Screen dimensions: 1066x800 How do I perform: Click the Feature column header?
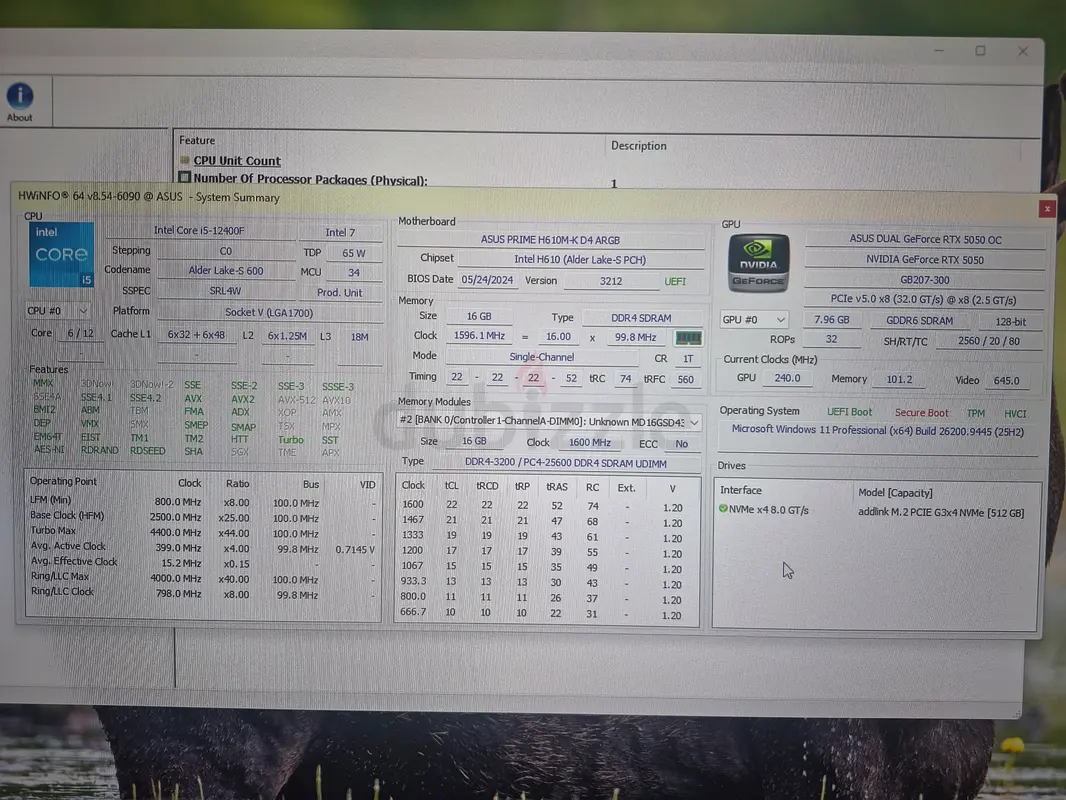(197, 140)
